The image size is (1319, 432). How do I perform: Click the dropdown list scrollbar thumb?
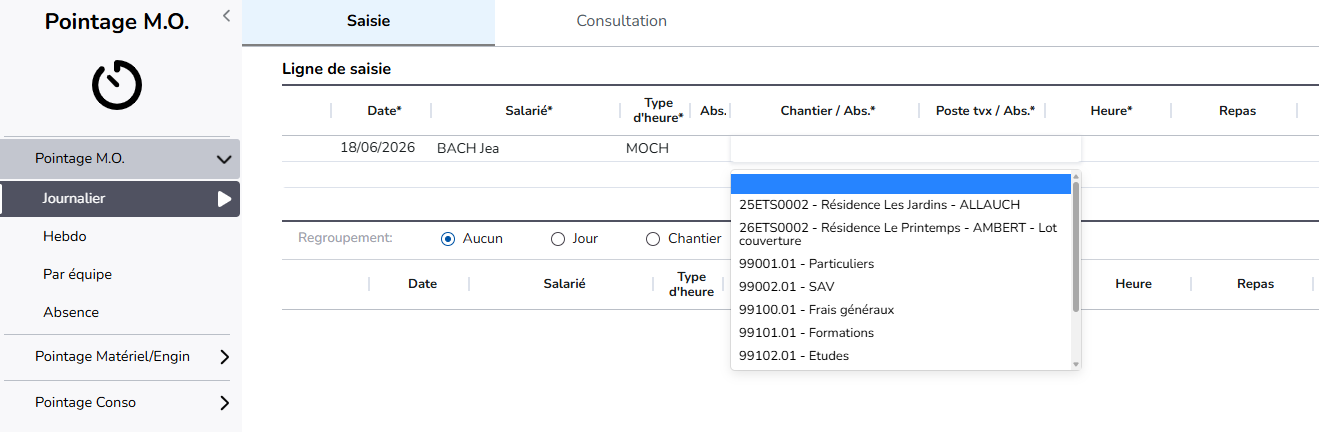(1076, 247)
